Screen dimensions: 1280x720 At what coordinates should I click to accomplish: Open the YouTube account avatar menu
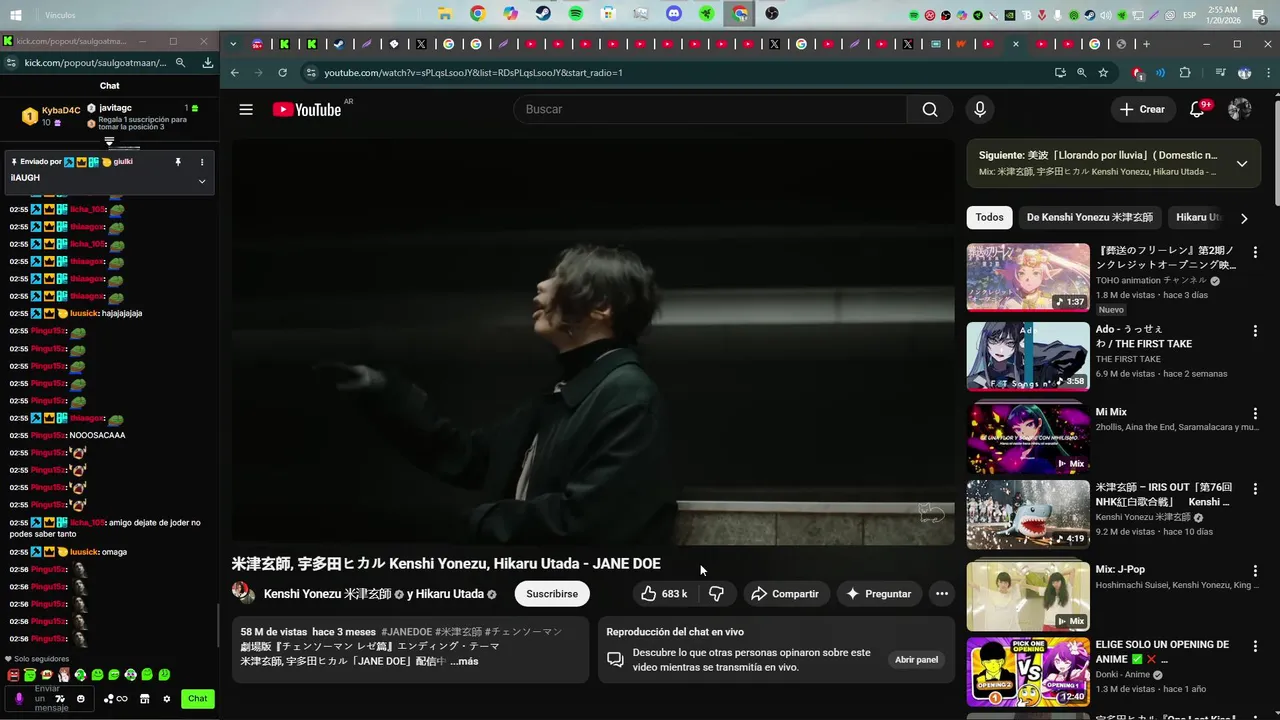tap(1240, 109)
